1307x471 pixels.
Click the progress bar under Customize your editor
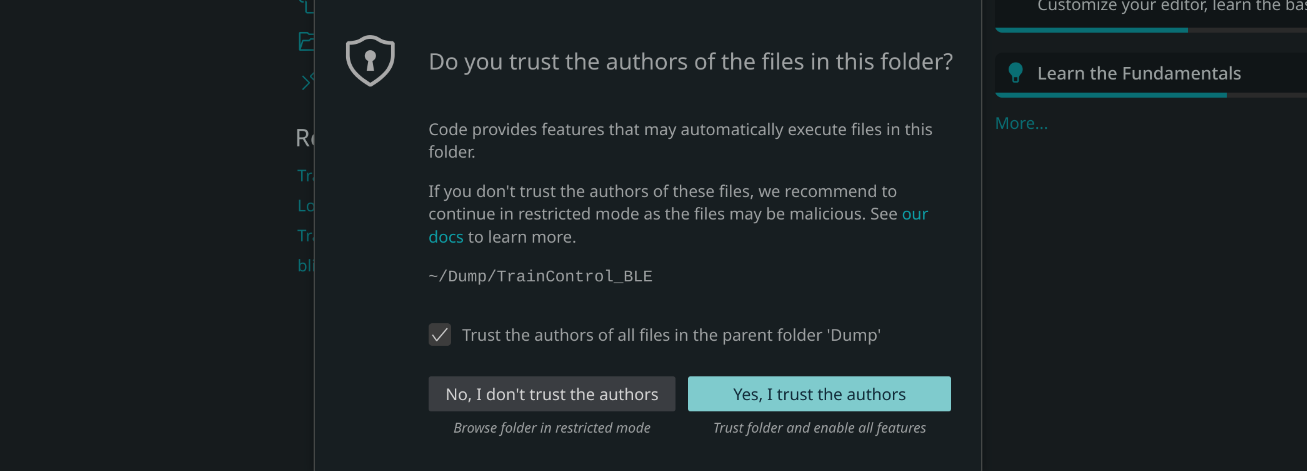1151,30
